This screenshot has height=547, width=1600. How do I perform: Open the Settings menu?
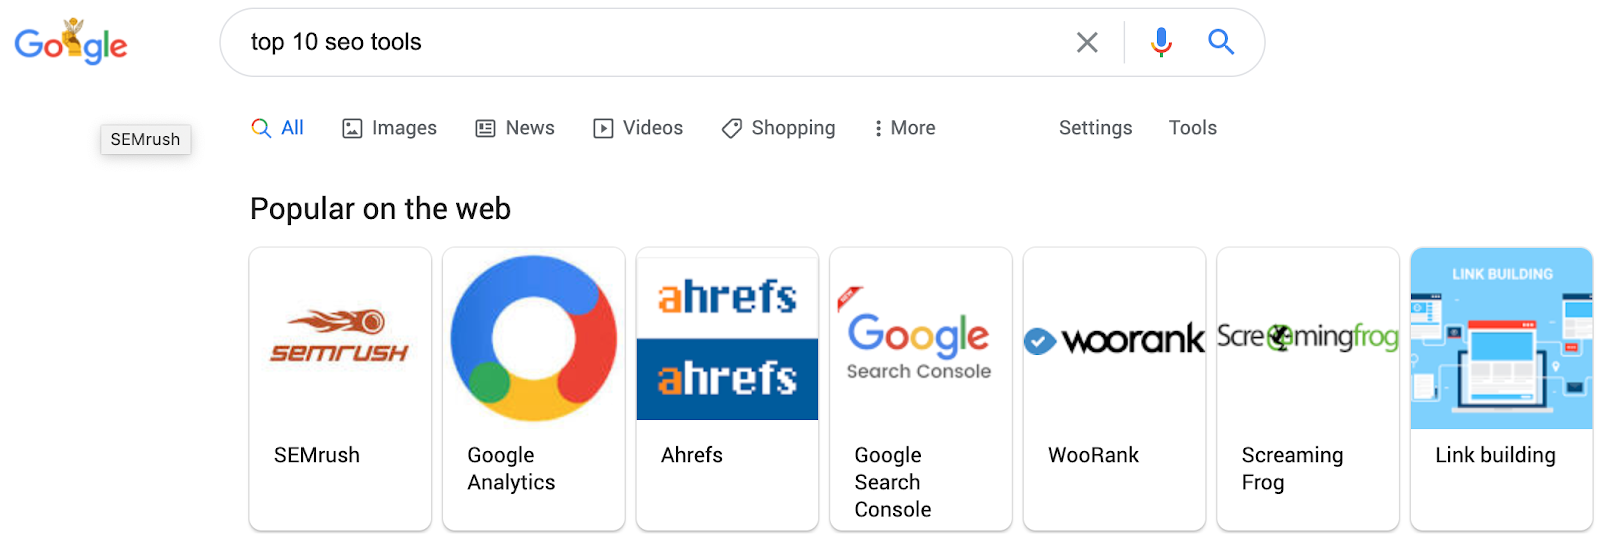coord(1095,128)
